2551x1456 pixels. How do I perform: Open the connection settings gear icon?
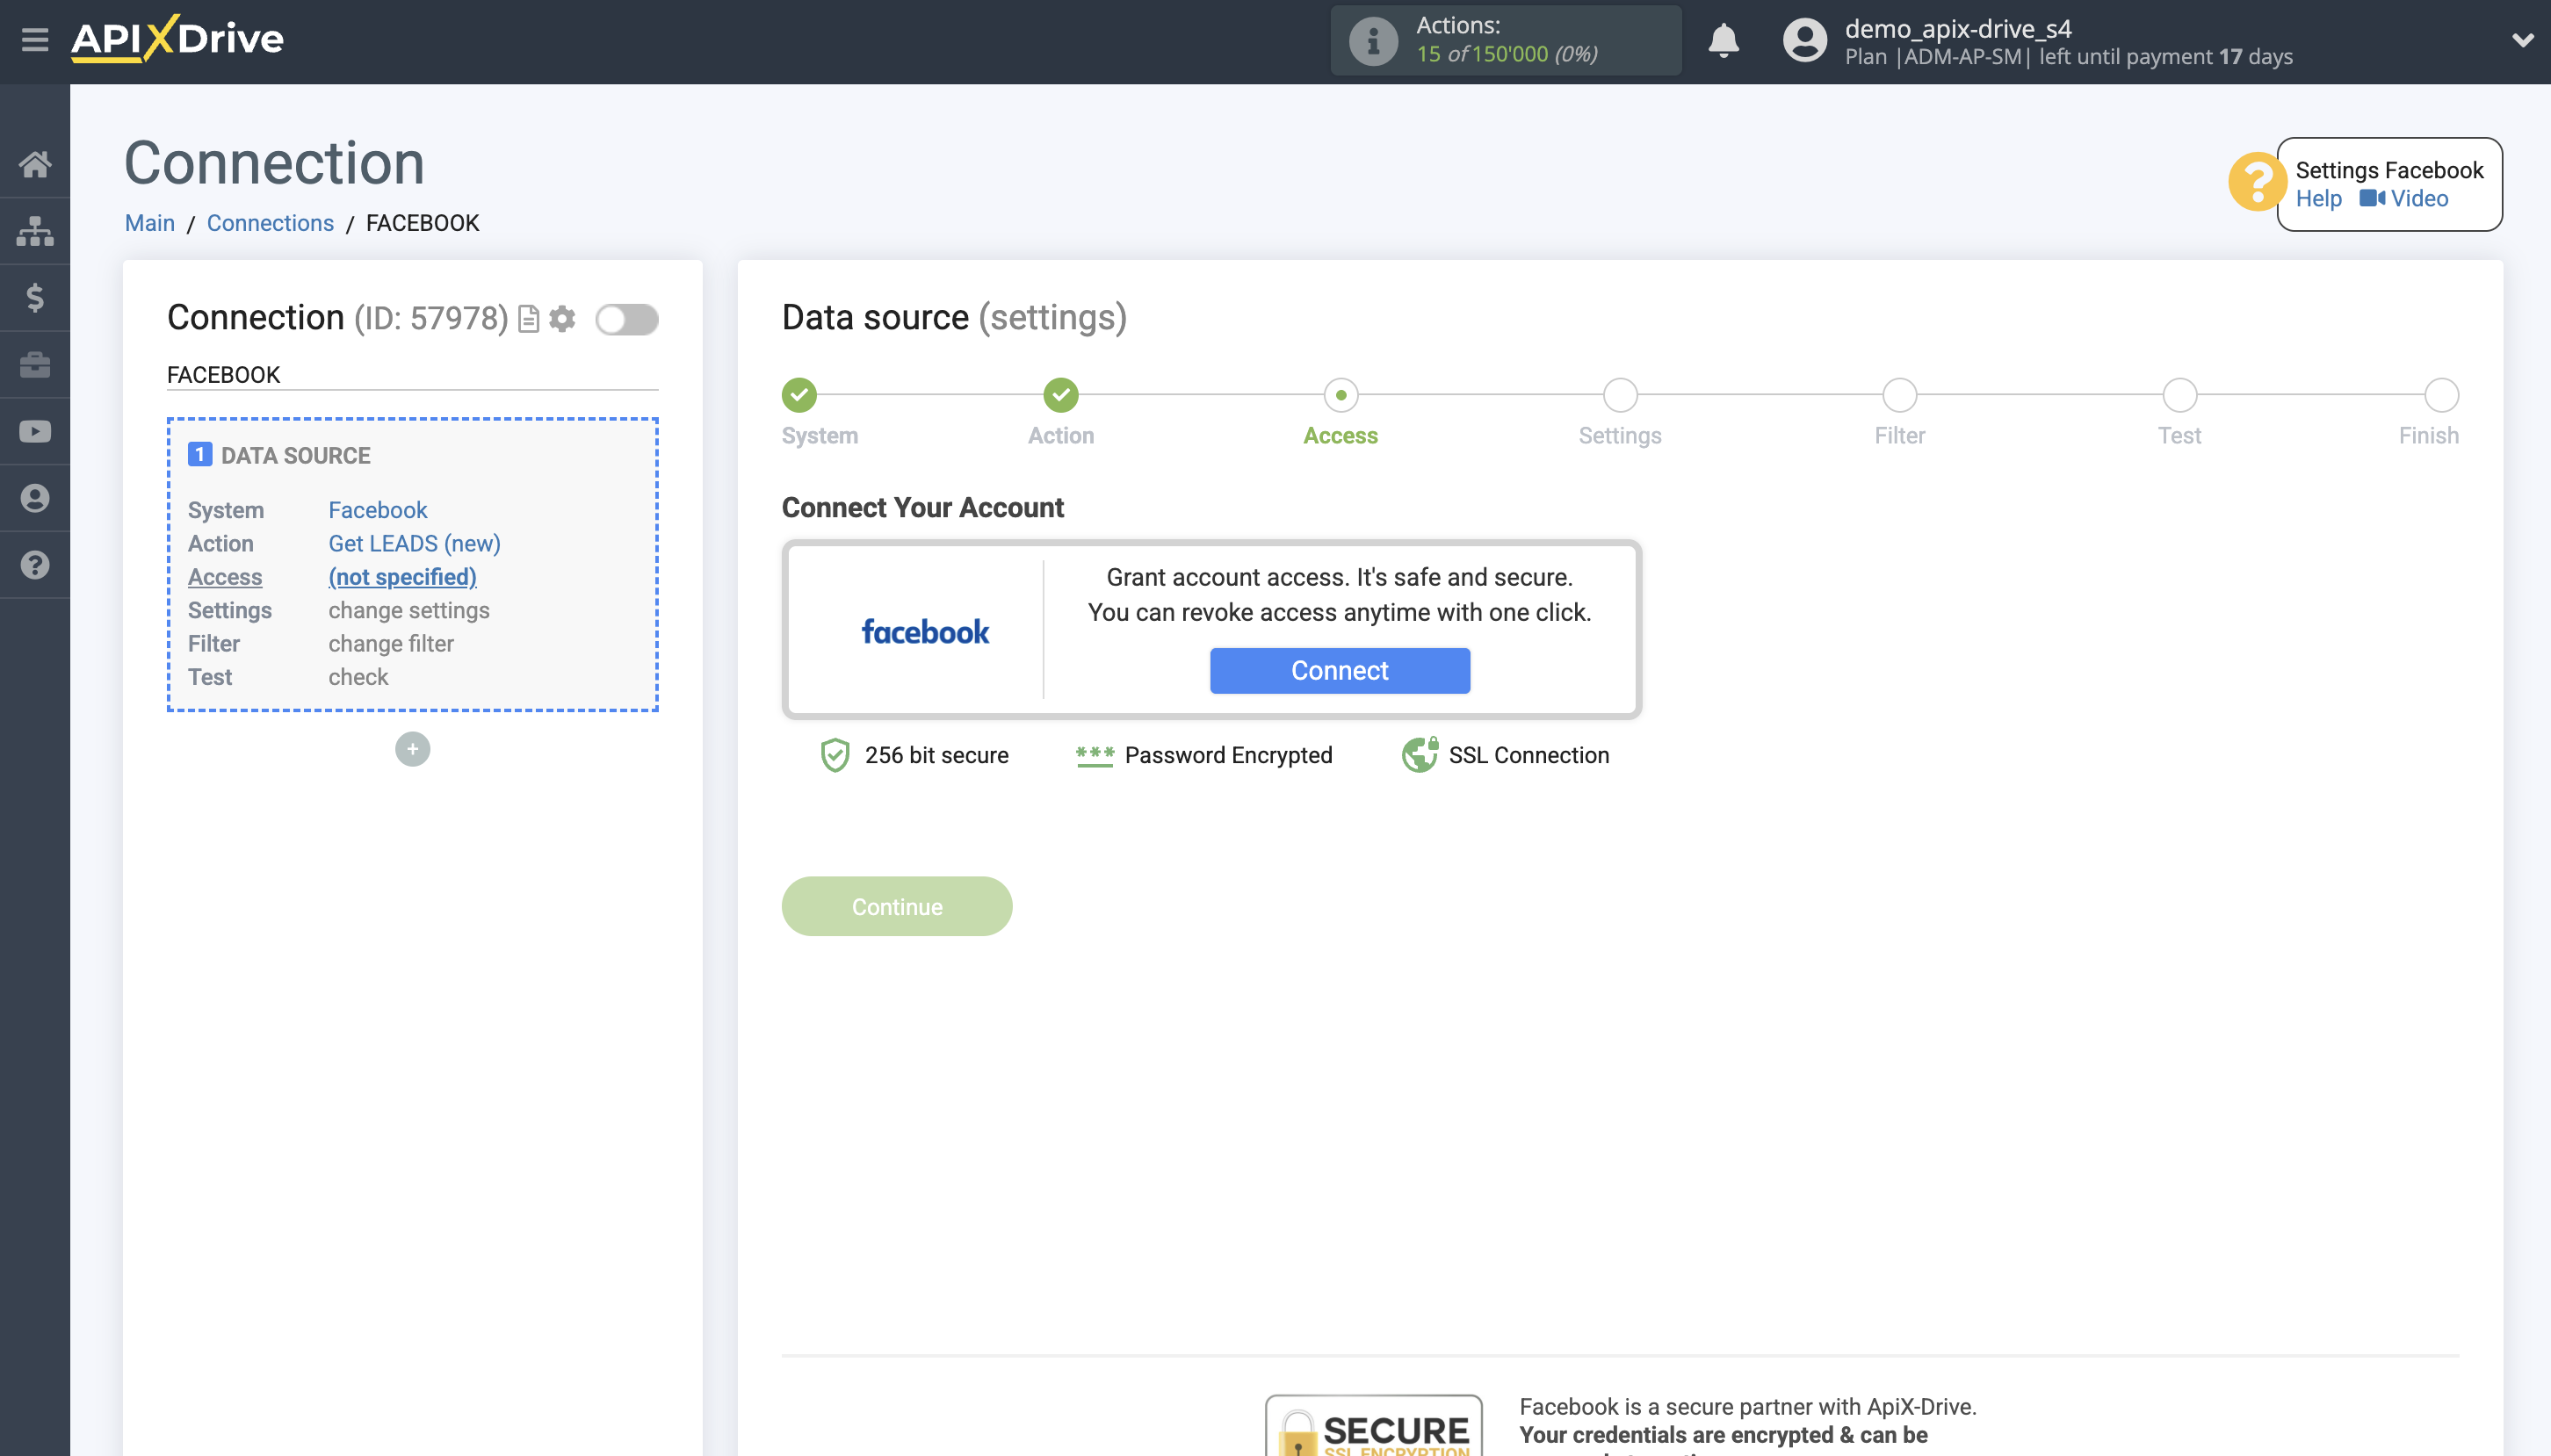pos(563,318)
